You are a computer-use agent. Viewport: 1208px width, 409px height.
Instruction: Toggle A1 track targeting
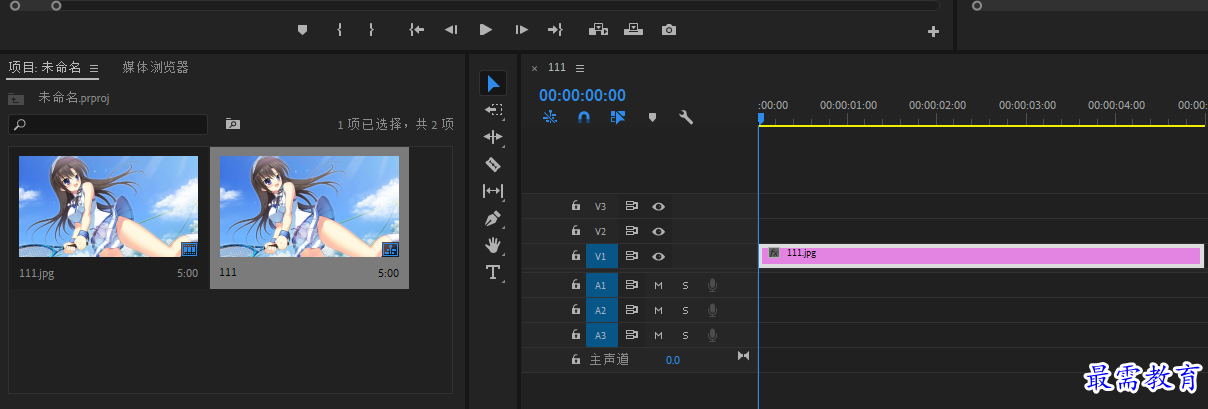(601, 285)
